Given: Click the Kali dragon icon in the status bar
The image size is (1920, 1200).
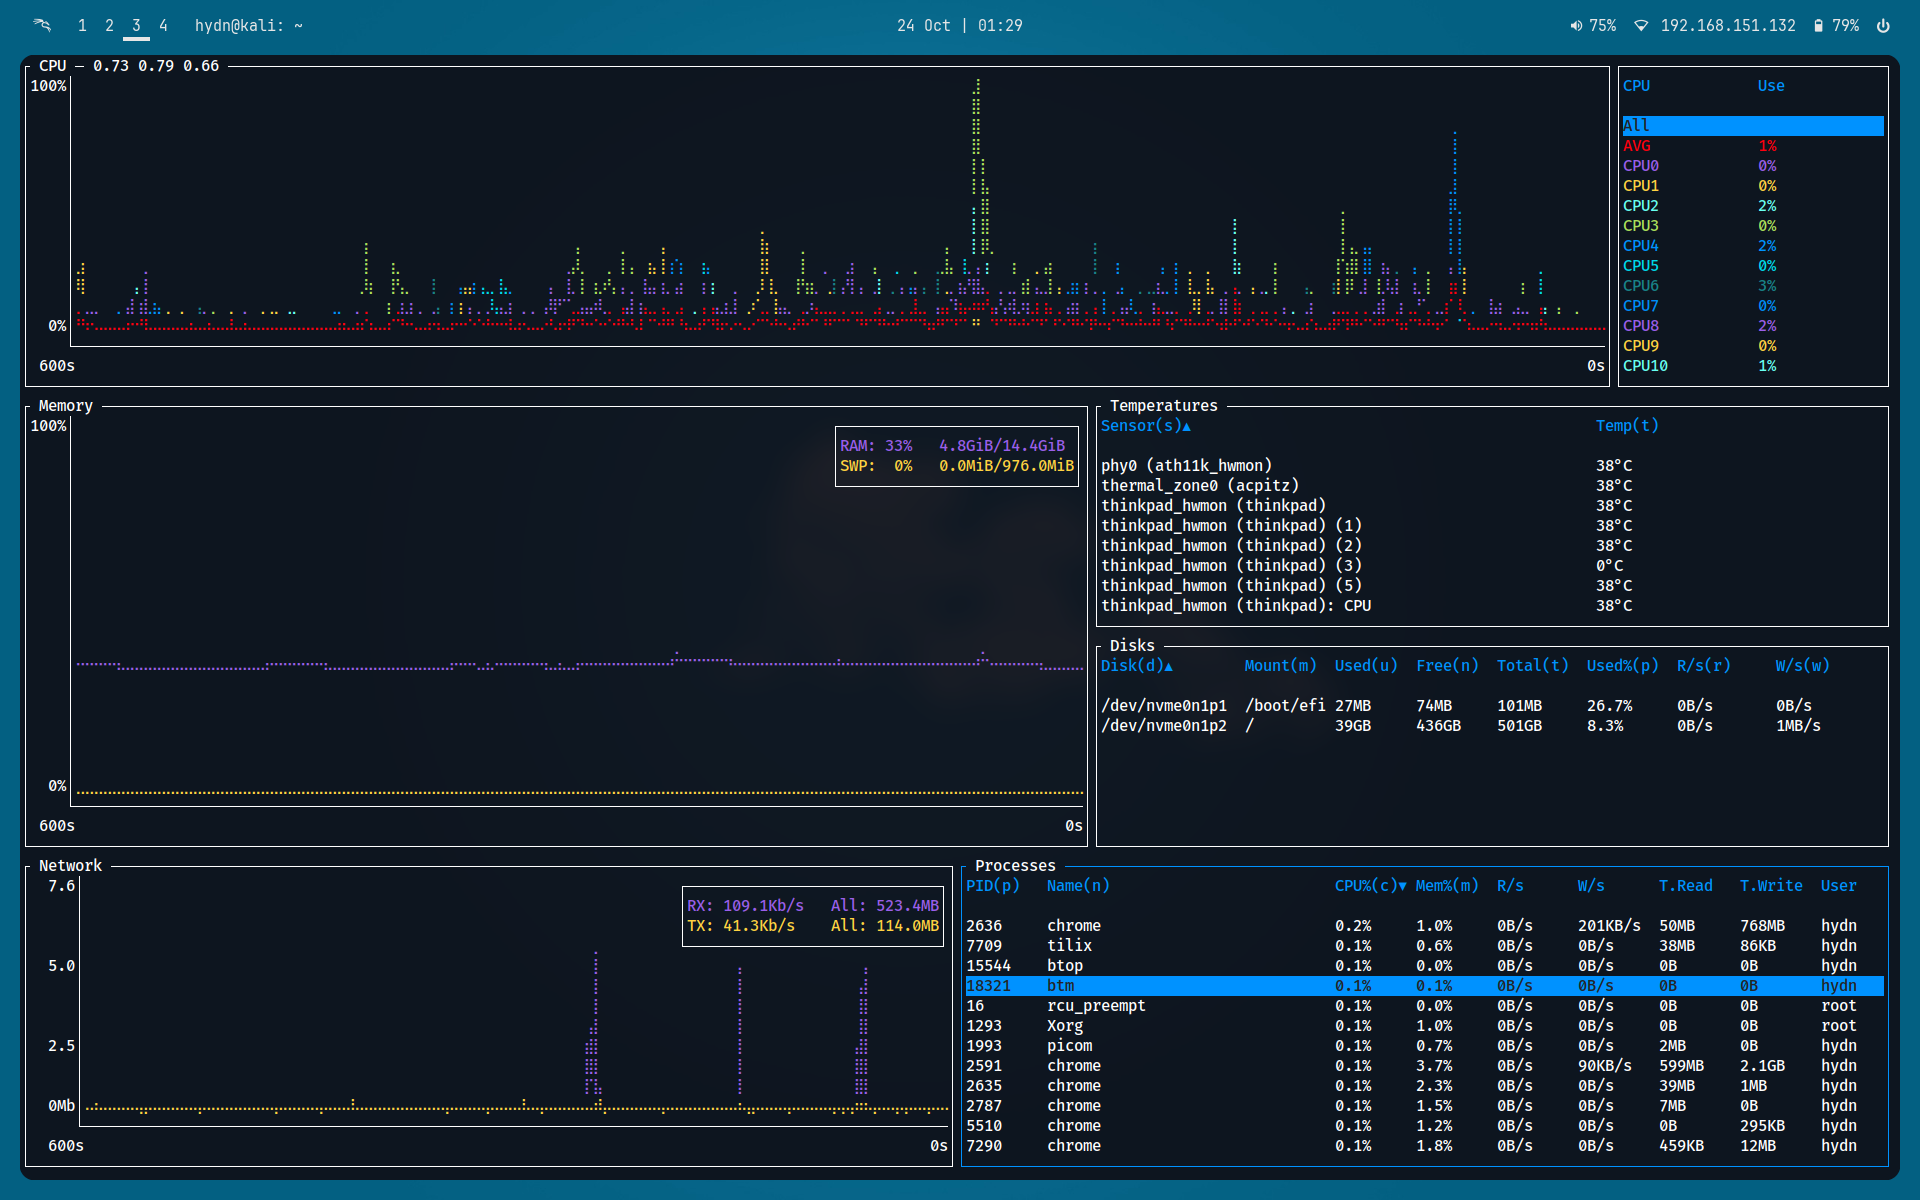Looking at the screenshot, I should tap(40, 25).
